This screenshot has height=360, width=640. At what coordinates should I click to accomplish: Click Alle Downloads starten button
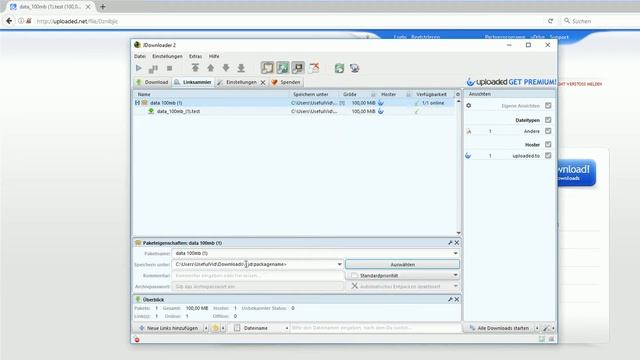(x=499, y=328)
